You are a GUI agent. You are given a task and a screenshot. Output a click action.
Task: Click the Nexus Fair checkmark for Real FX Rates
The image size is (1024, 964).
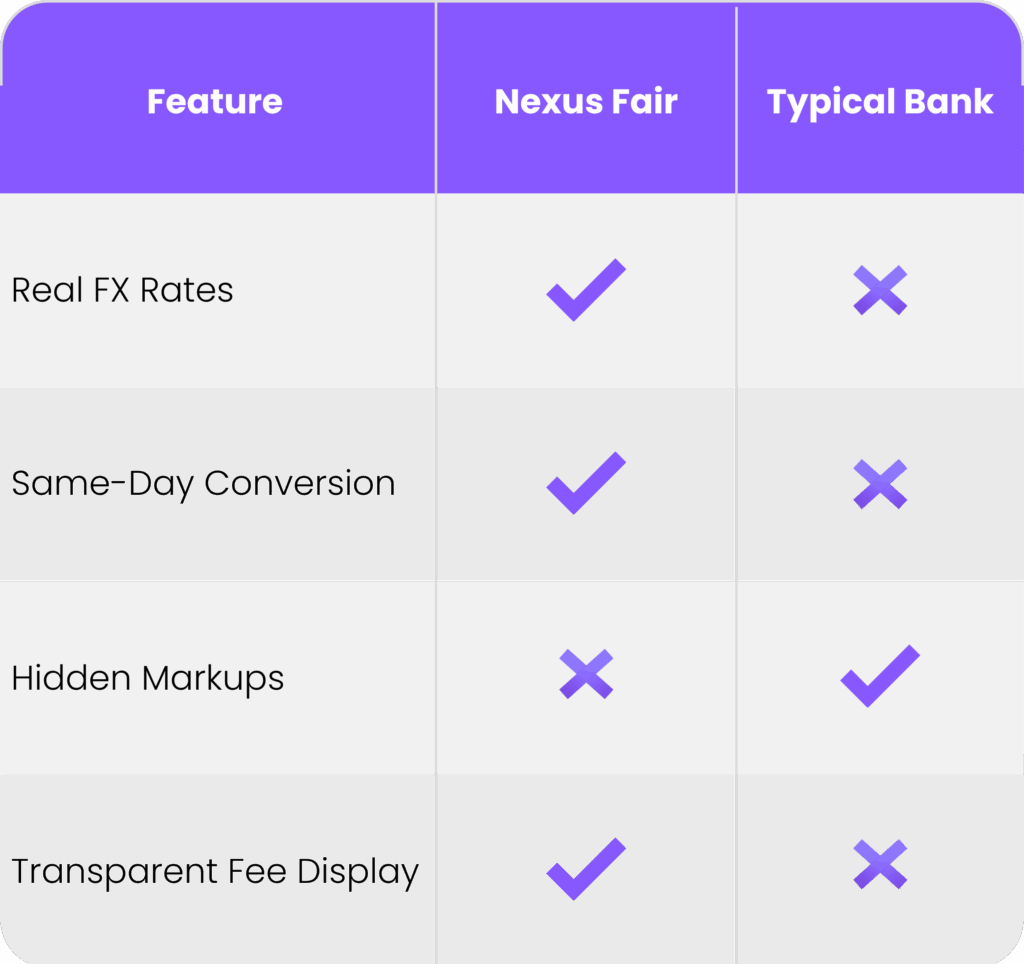tap(586, 290)
